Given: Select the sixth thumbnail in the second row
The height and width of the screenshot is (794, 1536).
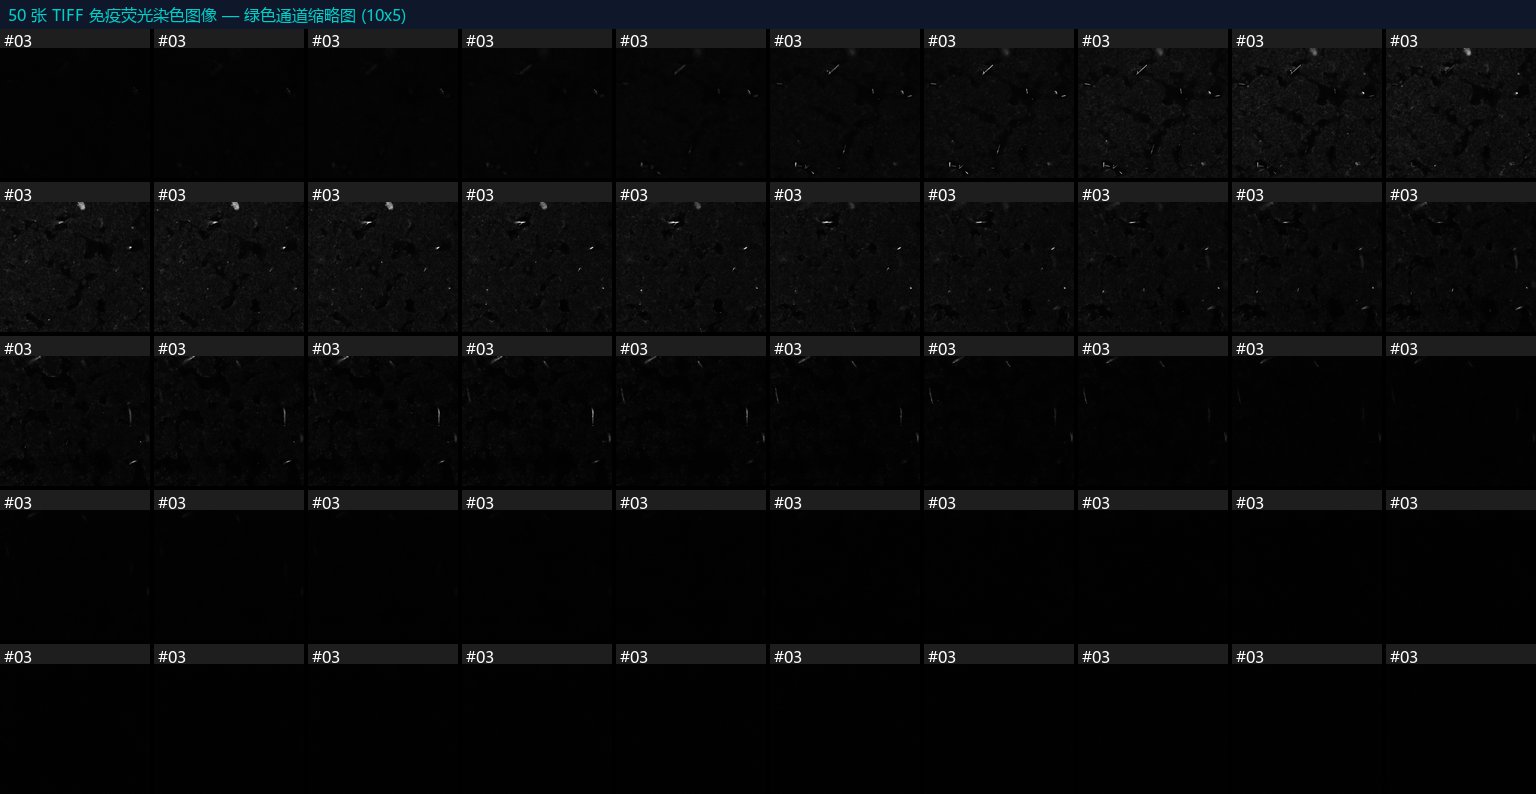Looking at the screenshot, I should tap(845, 258).
